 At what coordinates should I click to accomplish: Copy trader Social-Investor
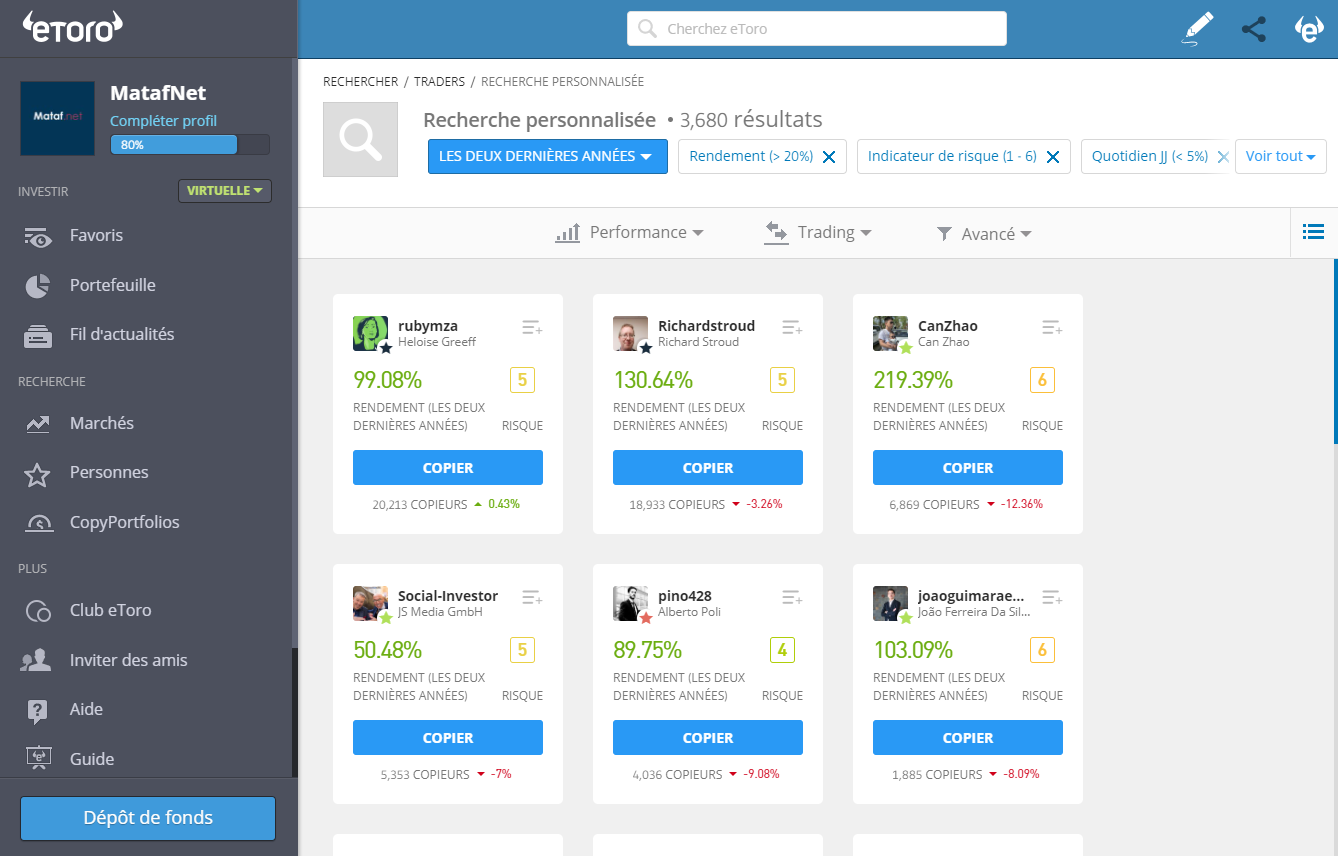pyautogui.click(x=448, y=738)
